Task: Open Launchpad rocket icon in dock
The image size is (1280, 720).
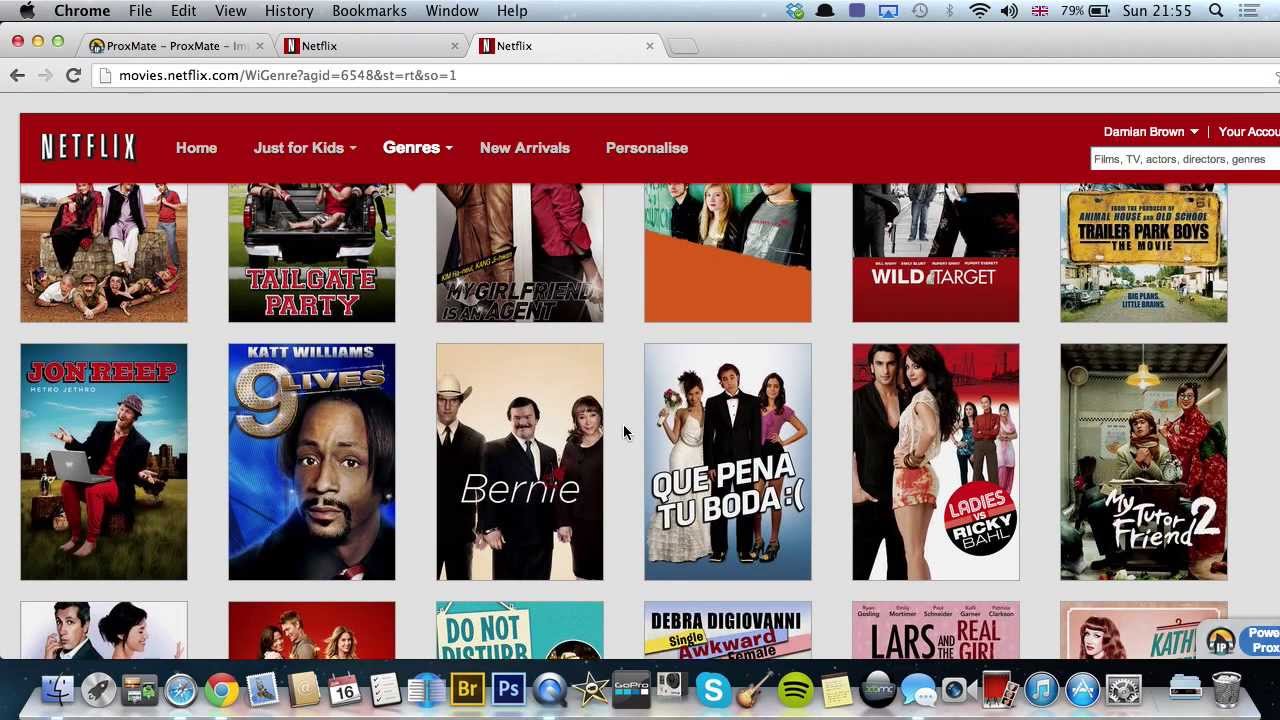Action: (99, 689)
